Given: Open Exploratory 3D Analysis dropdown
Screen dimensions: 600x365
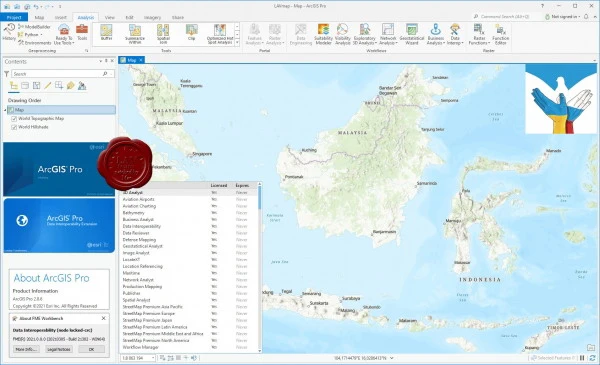Looking at the screenshot, I should pyautogui.click(x=364, y=34).
